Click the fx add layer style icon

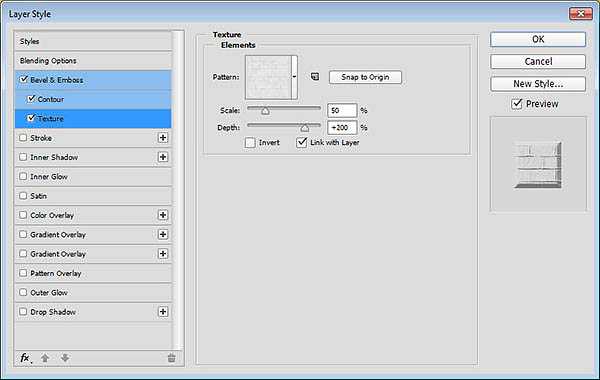coord(25,358)
